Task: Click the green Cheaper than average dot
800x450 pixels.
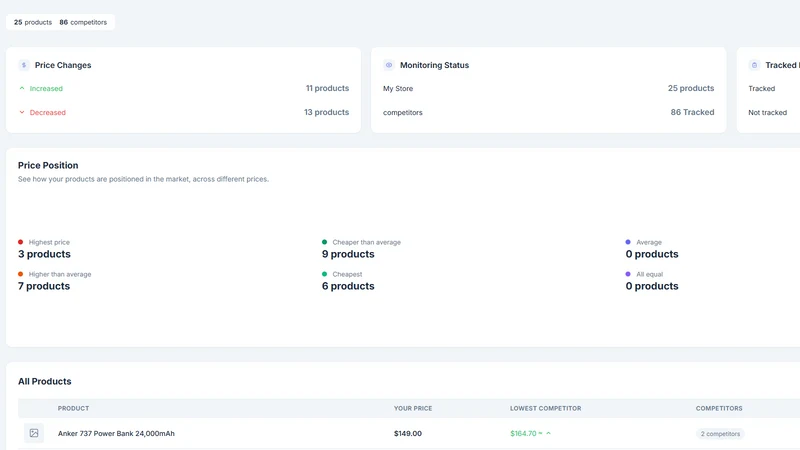Action: click(x=324, y=242)
